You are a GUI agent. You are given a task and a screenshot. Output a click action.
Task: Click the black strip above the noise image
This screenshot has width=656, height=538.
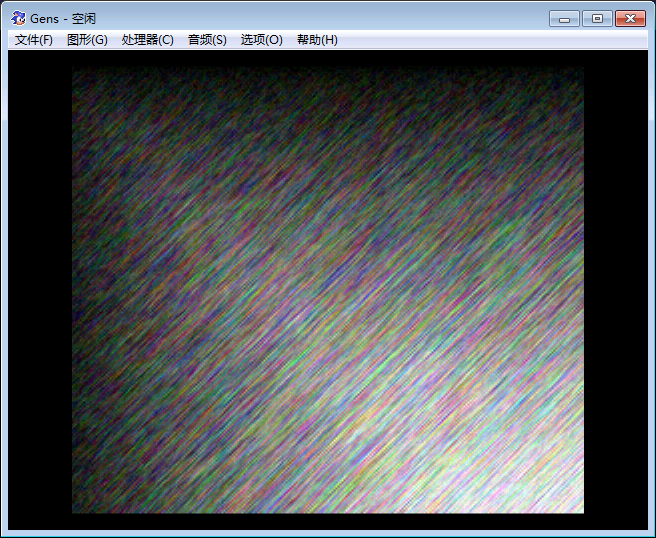click(328, 58)
